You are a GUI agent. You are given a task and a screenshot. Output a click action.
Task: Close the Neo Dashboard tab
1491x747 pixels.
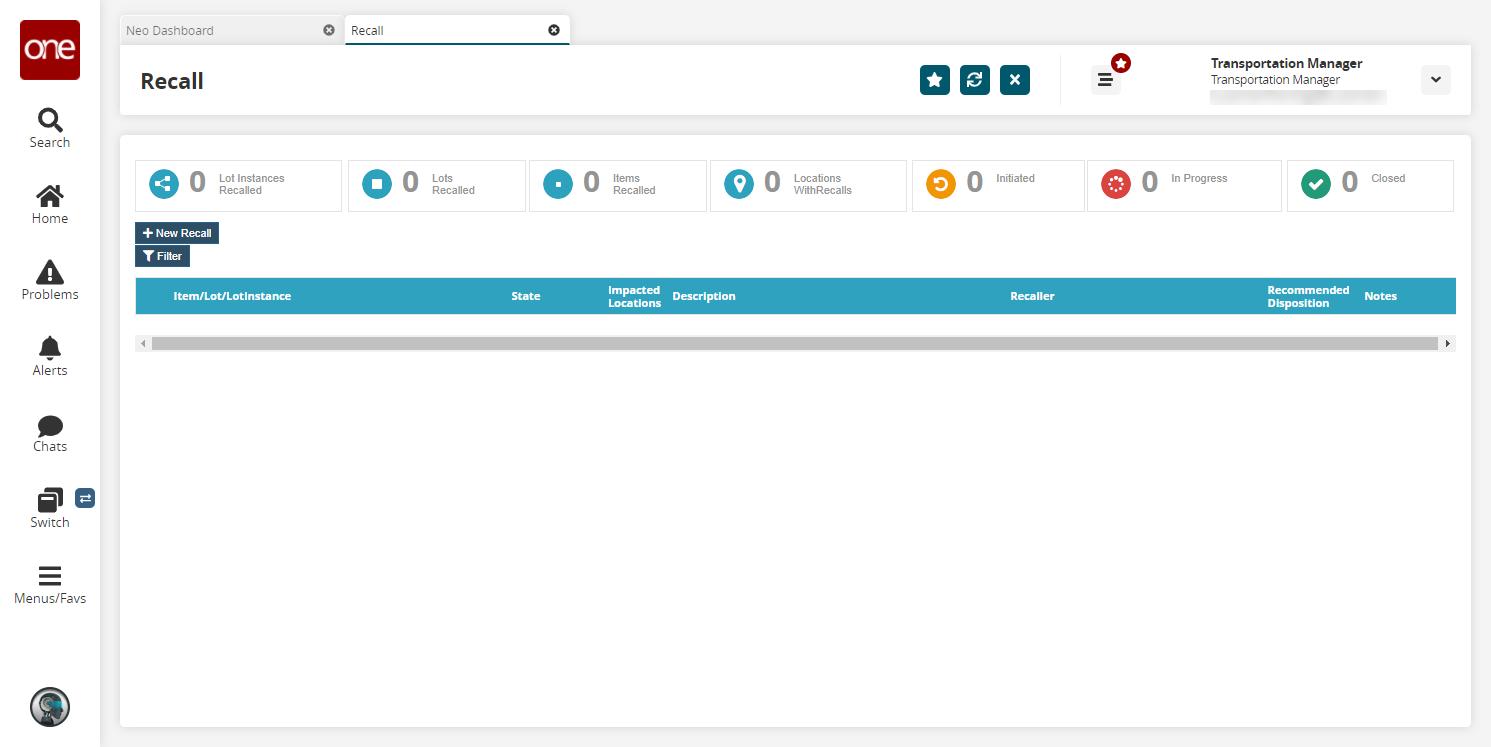[x=329, y=30]
